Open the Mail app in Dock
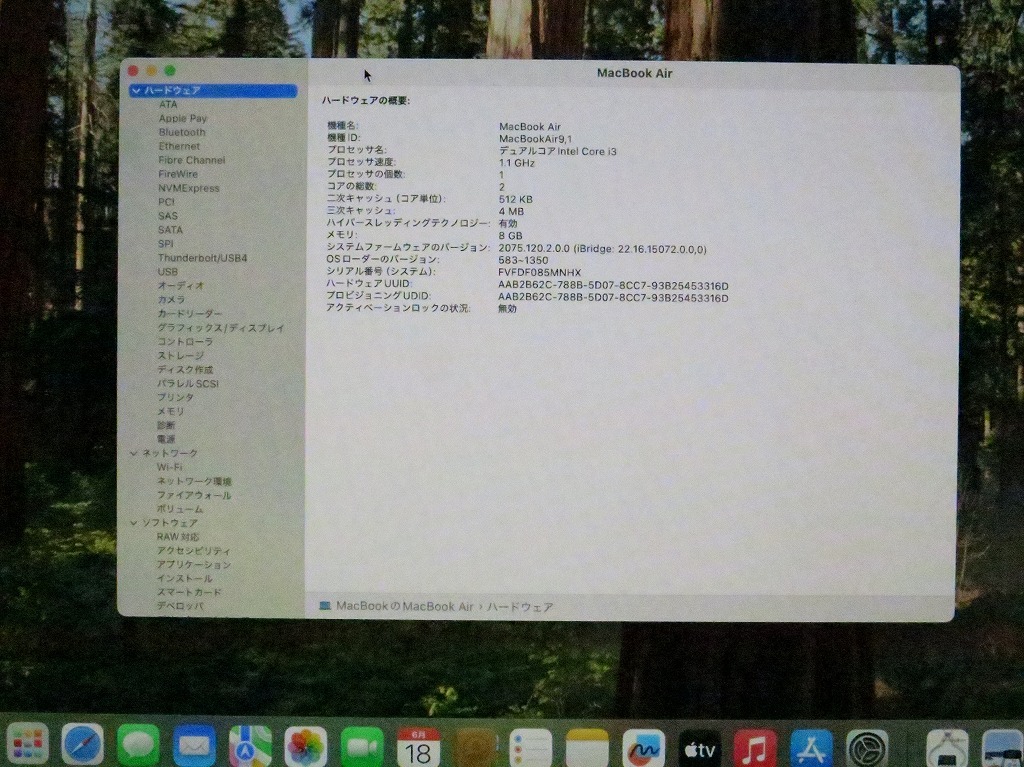The width and height of the screenshot is (1024, 767). point(195,744)
